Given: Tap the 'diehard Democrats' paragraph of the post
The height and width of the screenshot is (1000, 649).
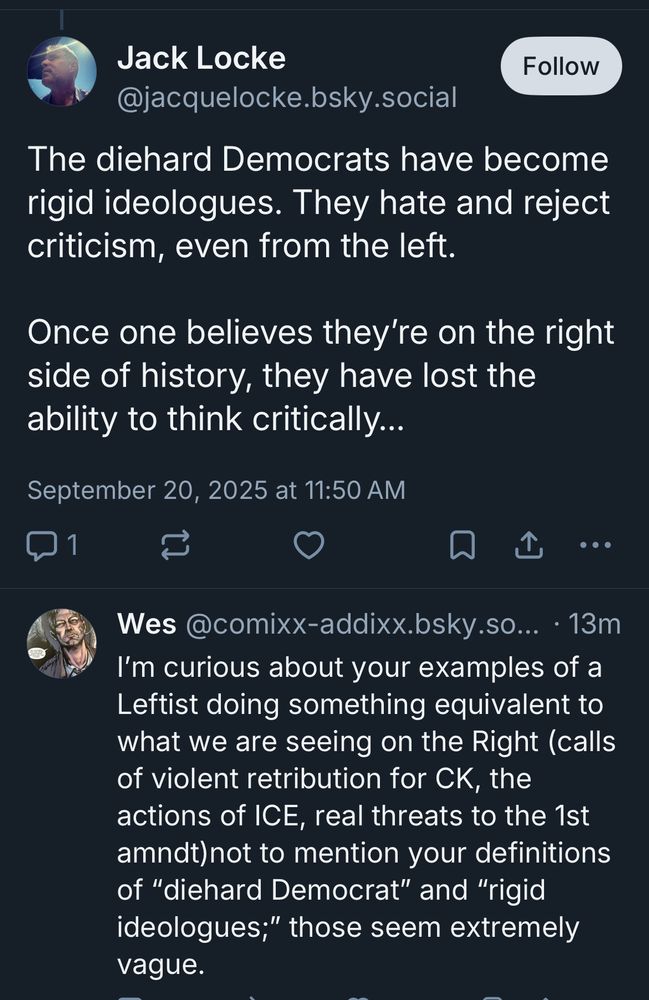Looking at the screenshot, I should (318, 202).
